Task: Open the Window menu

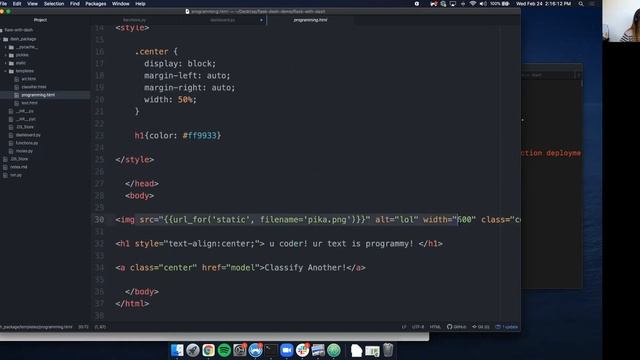Action: point(120,4)
